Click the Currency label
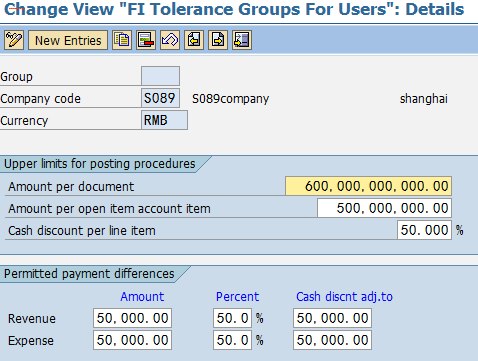The height and width of the screenshot is (361, 478). 24,121
